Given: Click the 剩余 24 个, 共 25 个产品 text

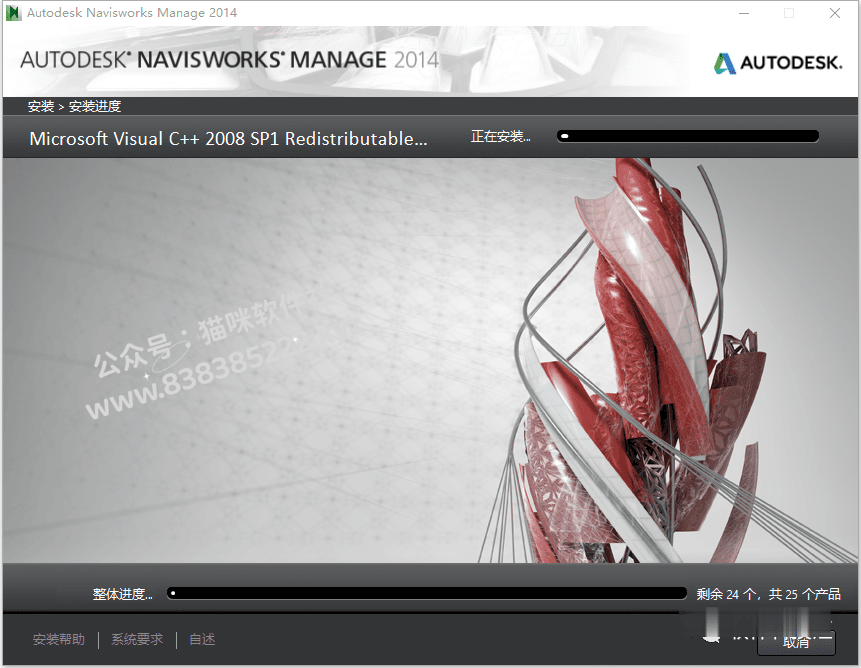Looking at the screenshot, I should pyautogui.click(x=768, y=594).
